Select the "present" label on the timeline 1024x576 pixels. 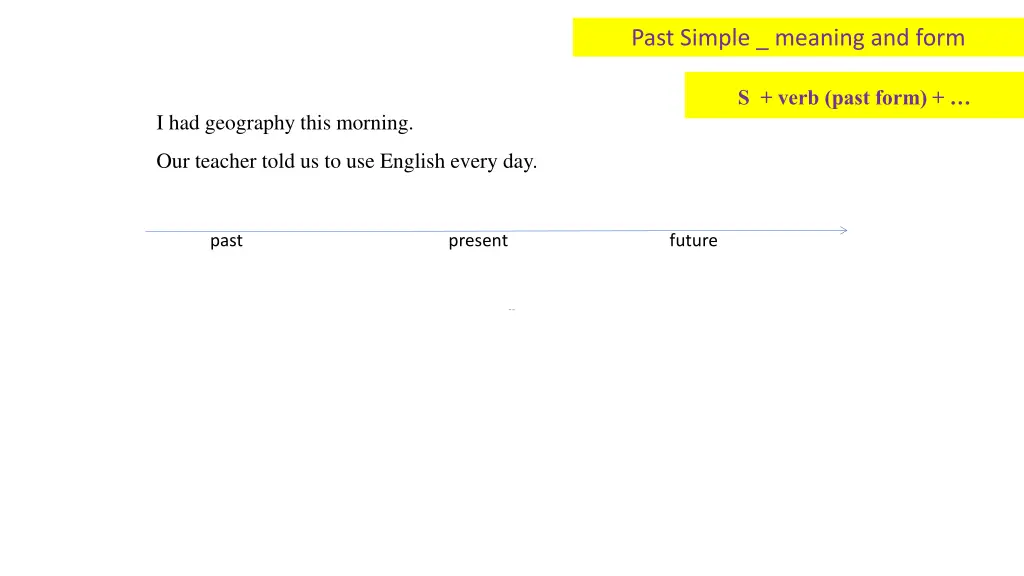(478, 241)
